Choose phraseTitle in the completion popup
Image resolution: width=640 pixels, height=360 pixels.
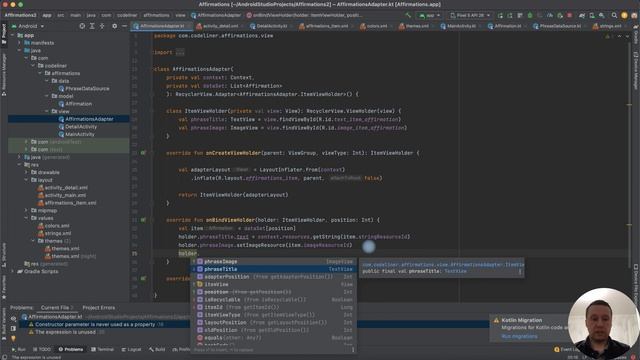[273, 269]
